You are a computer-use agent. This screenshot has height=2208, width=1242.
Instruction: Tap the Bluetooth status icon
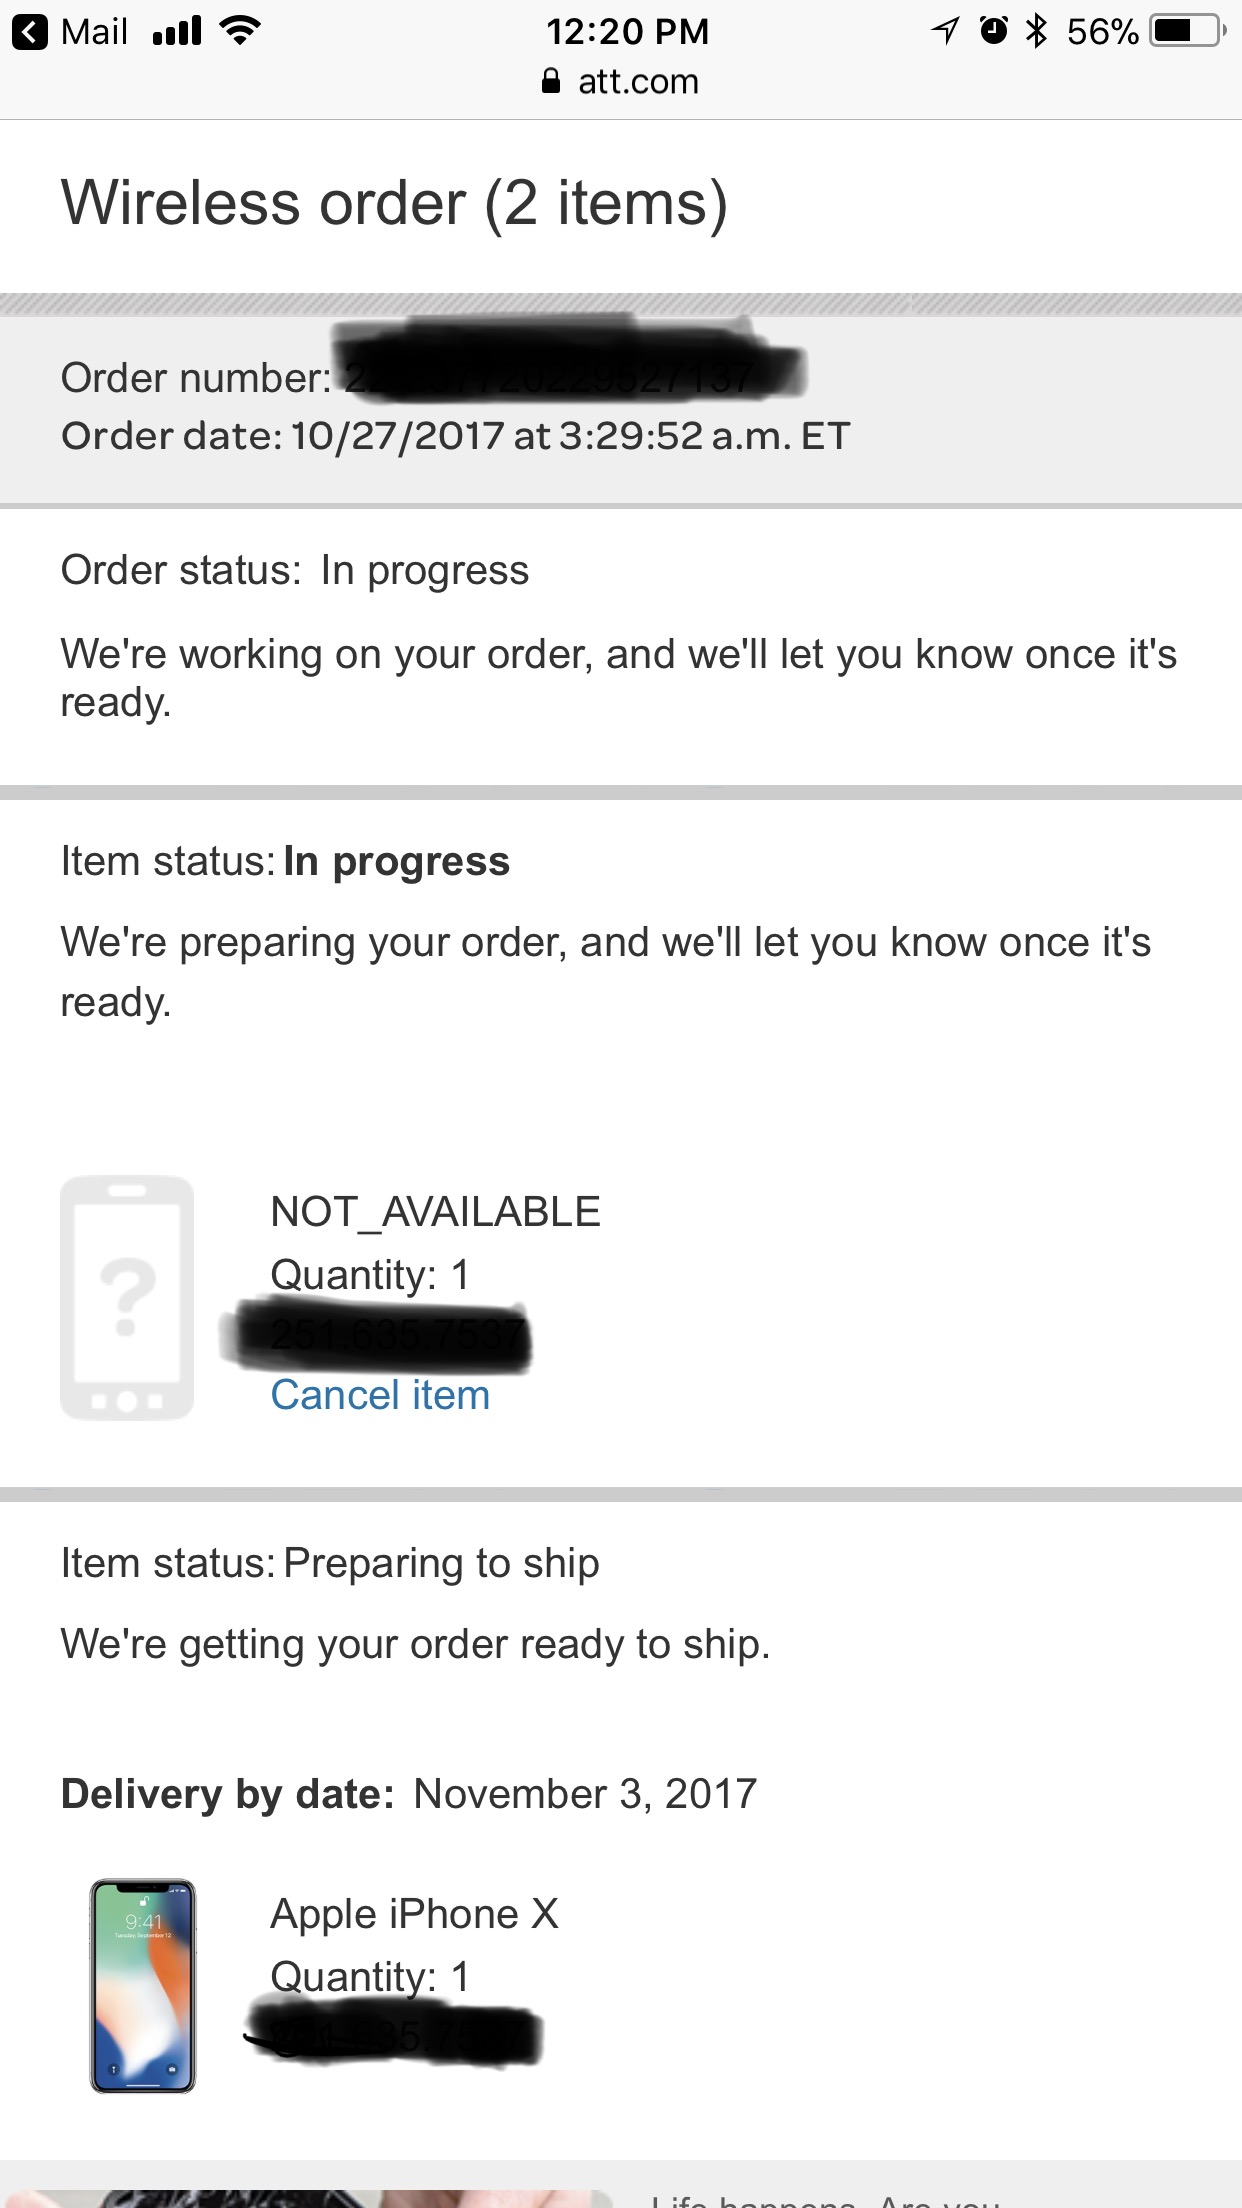1037,31
